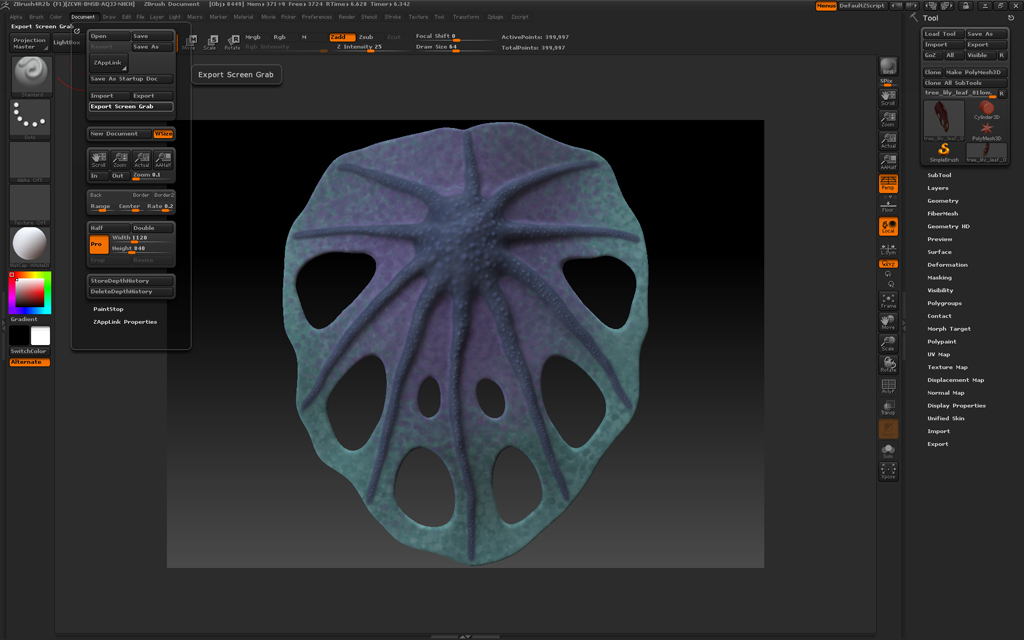Screen dimensions: 1024x640
Task: Open the Preferences menu
Action: point(317,17)
